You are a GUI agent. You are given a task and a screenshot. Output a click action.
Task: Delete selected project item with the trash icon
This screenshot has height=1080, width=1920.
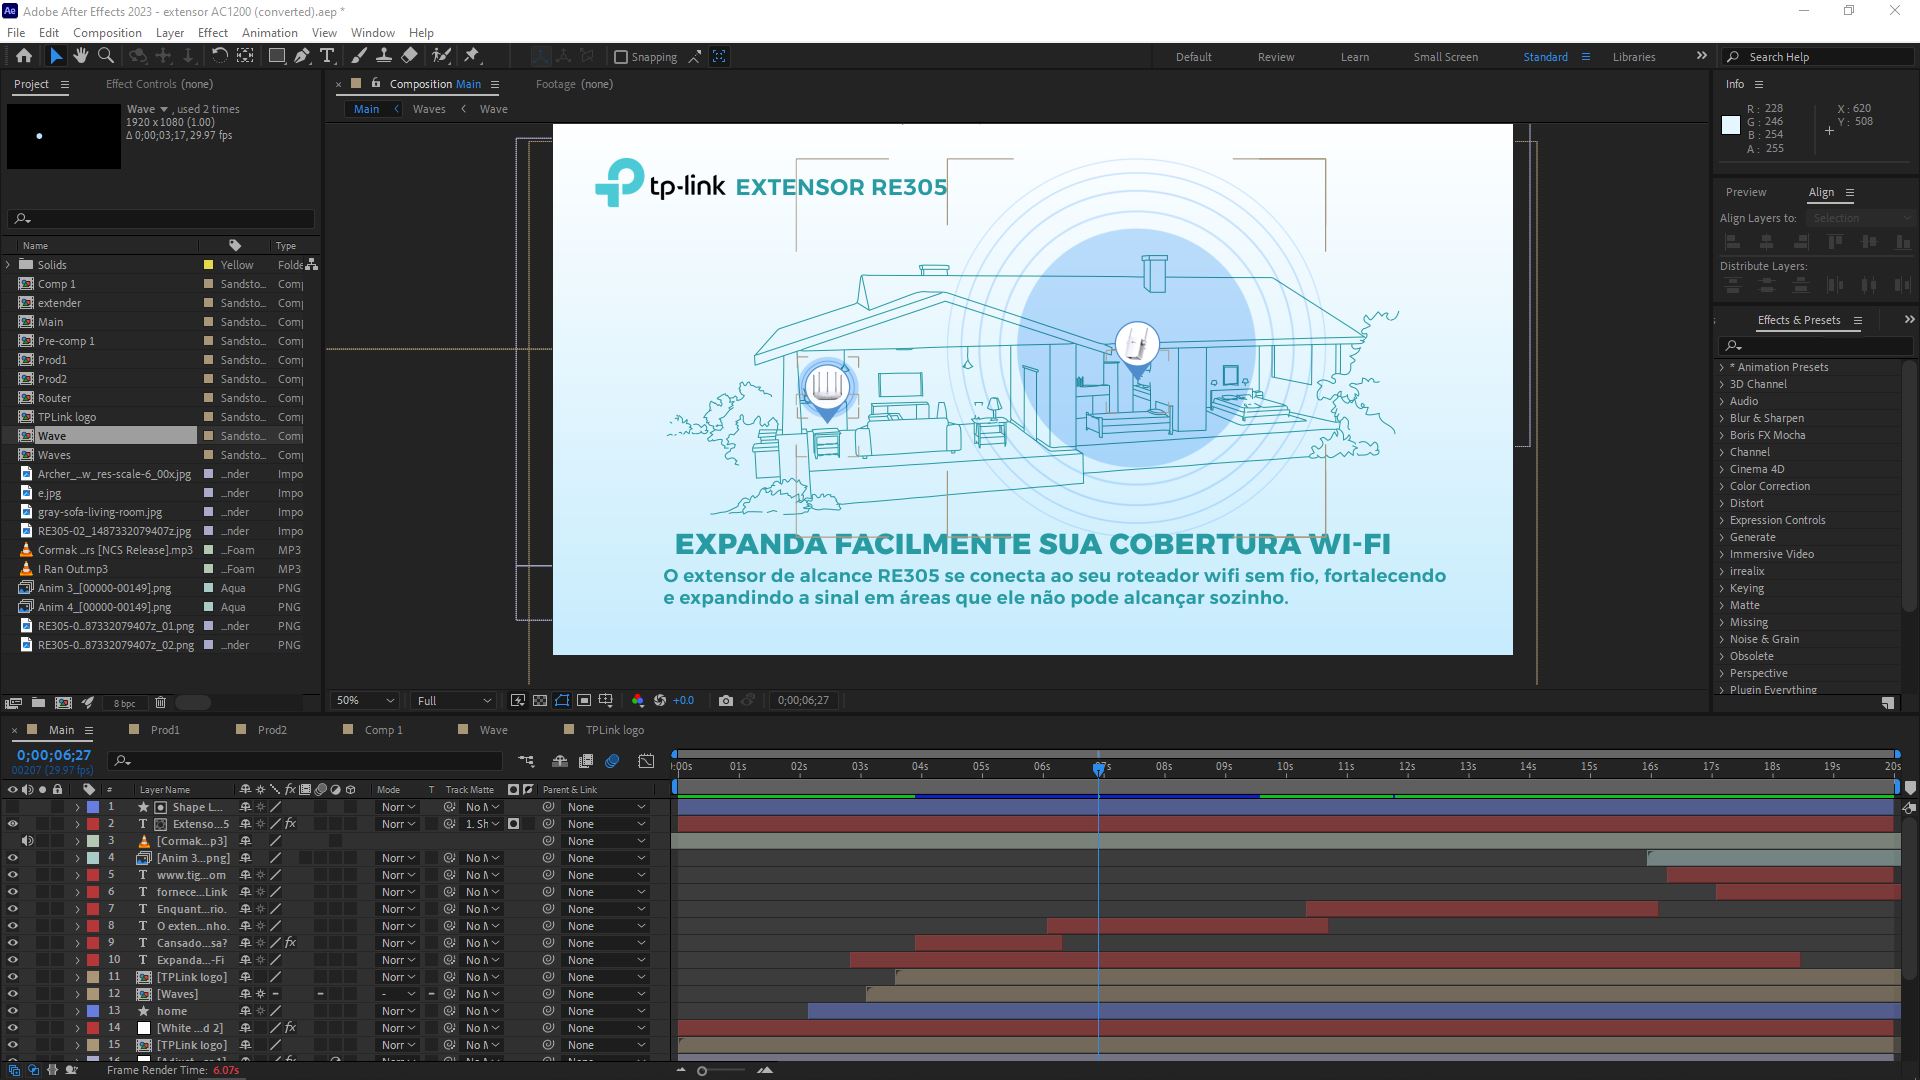[x=160, y=703]
